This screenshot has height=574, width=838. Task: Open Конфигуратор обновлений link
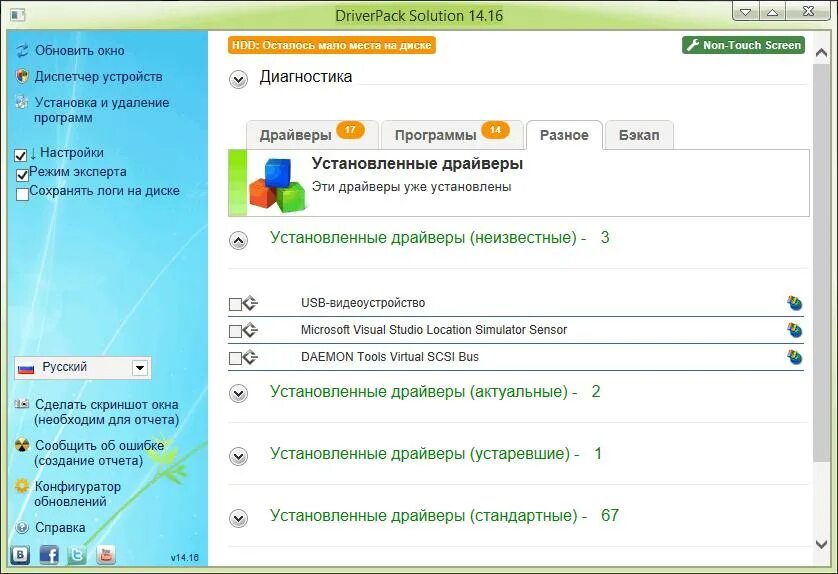77,494
